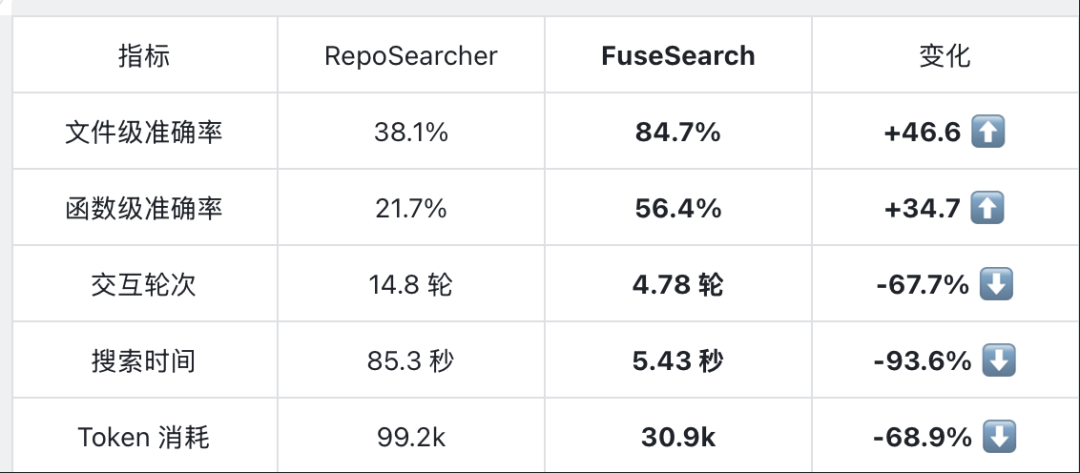Click the Token 消耗 row label
The height and width of the screenshot is (473, 1080).
[144, 437]
